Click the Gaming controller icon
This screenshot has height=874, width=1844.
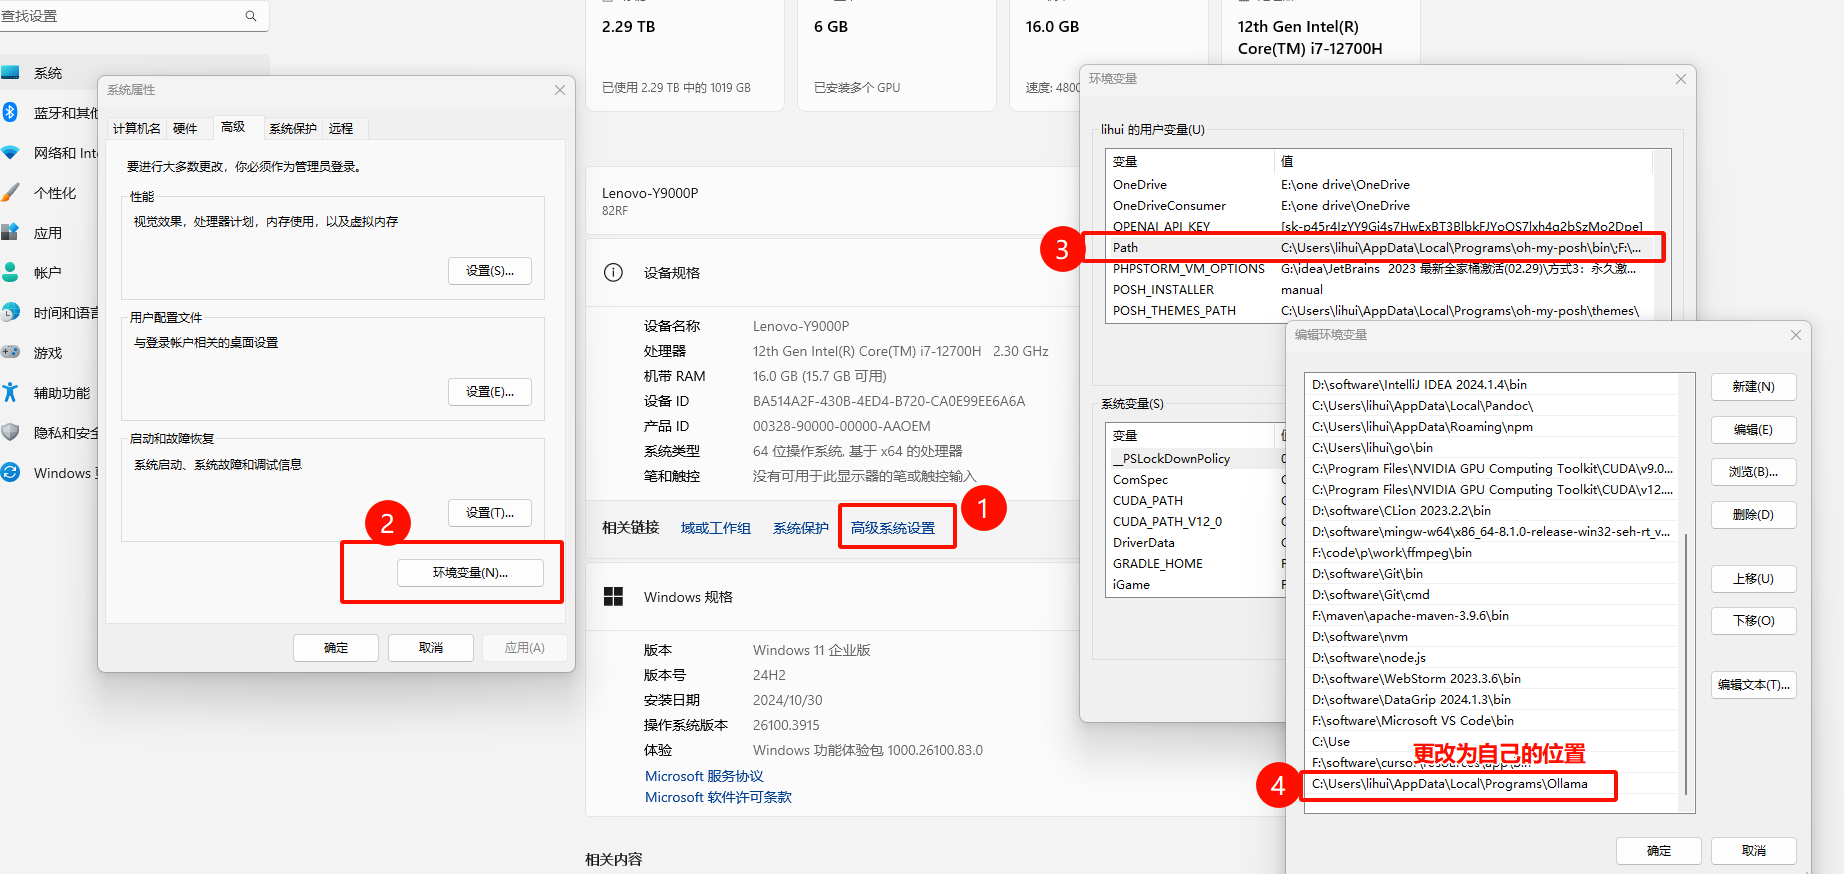tap(10, 352)
